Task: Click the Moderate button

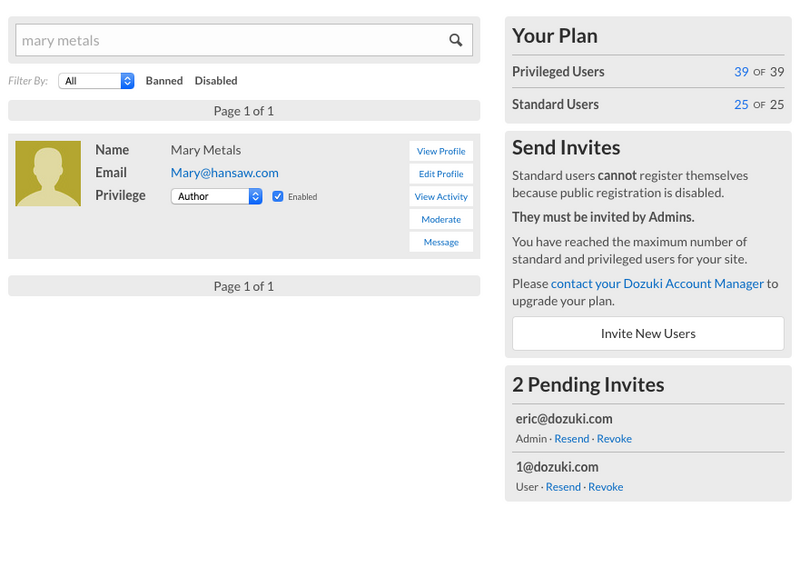Action: (x=441, y=219)
